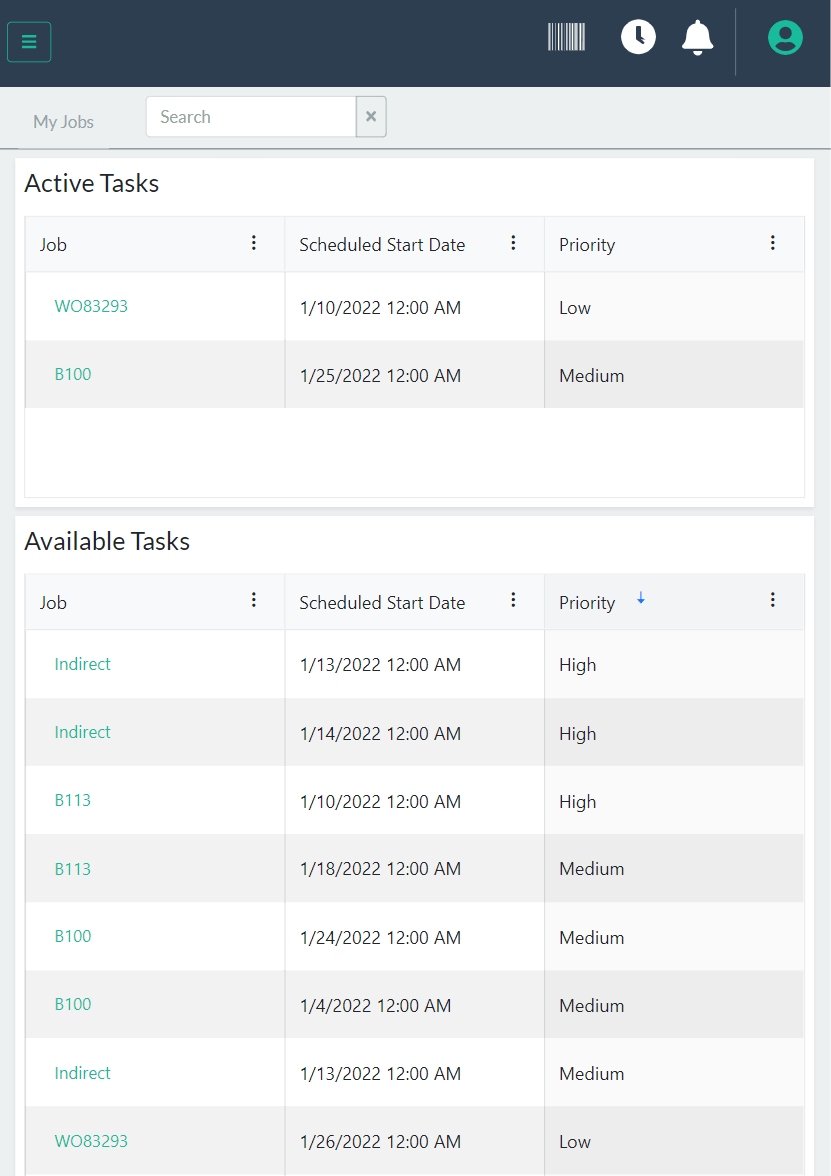The height and width of the screenshot is (1176, 831).
Task: Clear the search box with the X button
Action: point(370,117)
